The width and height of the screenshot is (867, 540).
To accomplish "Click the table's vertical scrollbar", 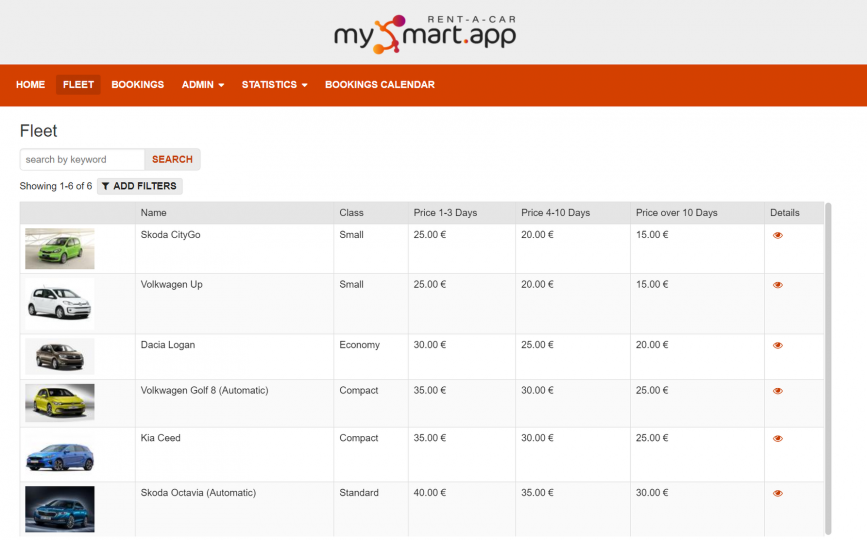I will coord(828,369).
